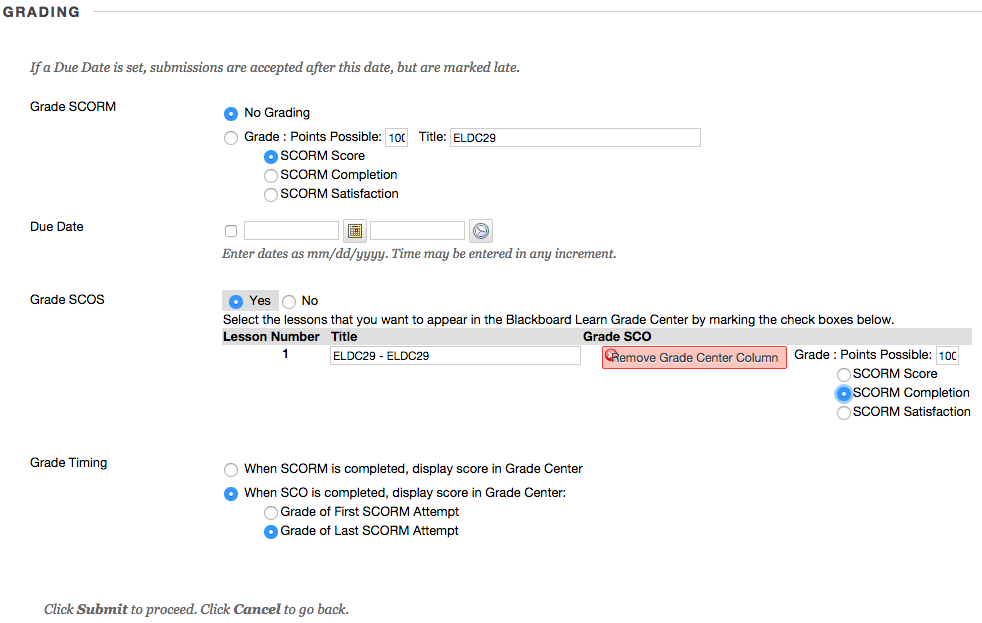This screenshot has height=623, width=982.
Task: Choose SCORM Score for lesson 1 SCO
Action: (x=844, y=375)
